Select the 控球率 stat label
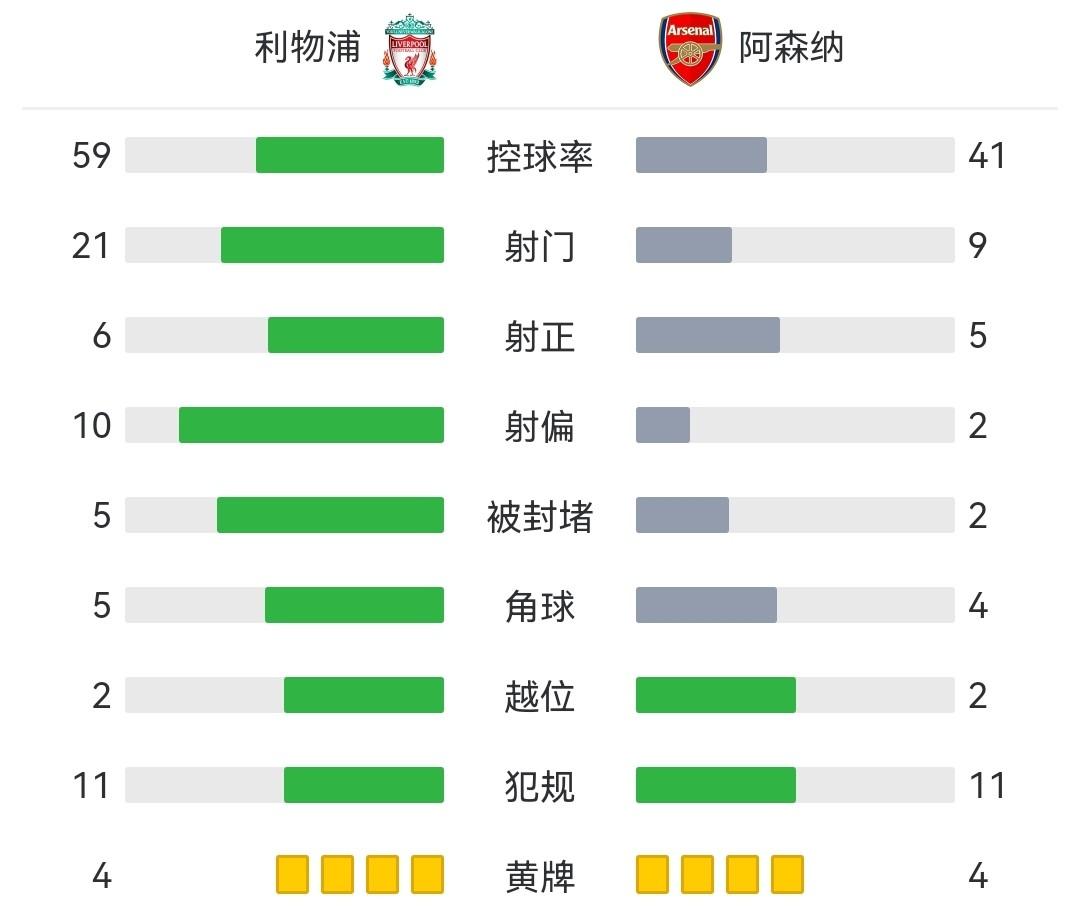Image resolution: width=1080 pixels, height=914 pixels. [540, 156]
